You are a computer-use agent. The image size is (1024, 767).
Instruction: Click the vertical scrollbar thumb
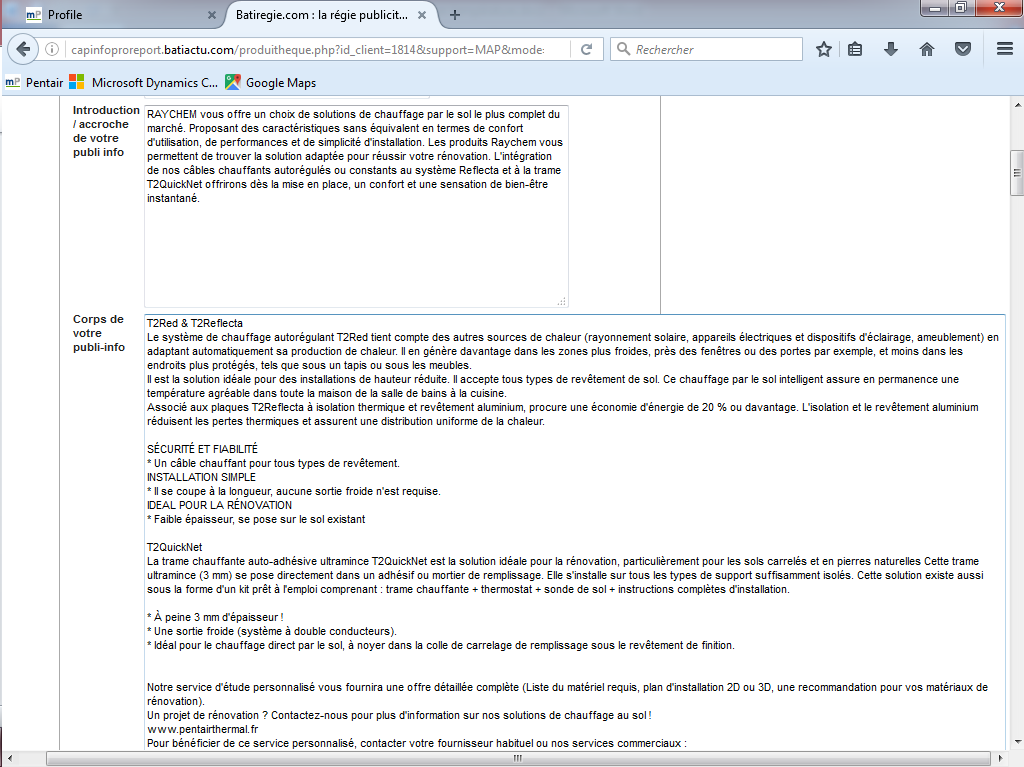[1017, 173]
